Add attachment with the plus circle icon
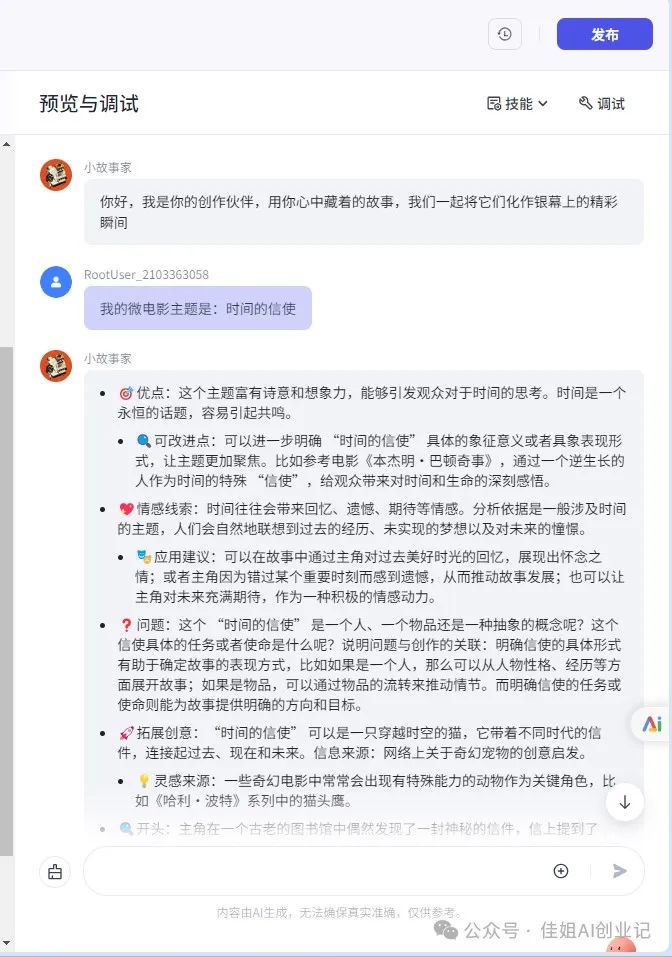This screenshot has width=672, height=957. (560, 871)
